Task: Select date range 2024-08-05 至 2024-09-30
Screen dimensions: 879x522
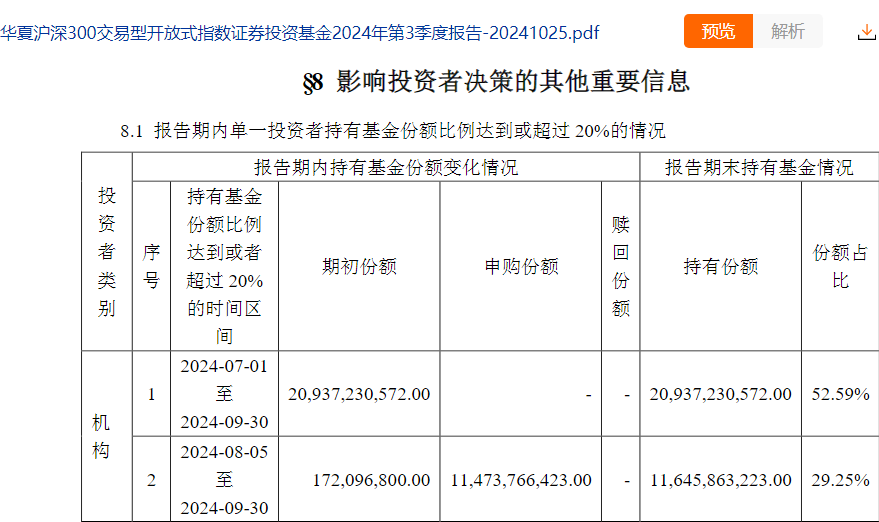Action: [x=224, y=479]
